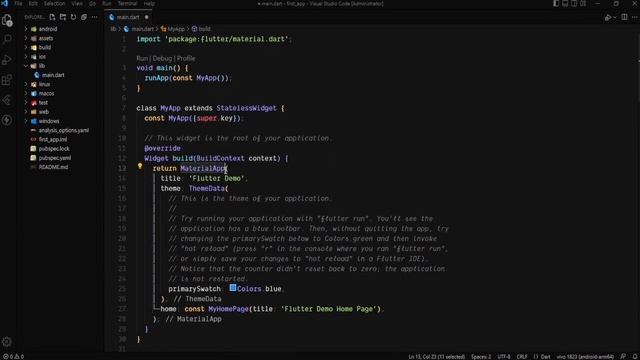This screenshot has width=640, height=360.
Task: Open the File menu
Action: [x=18, y=3]
